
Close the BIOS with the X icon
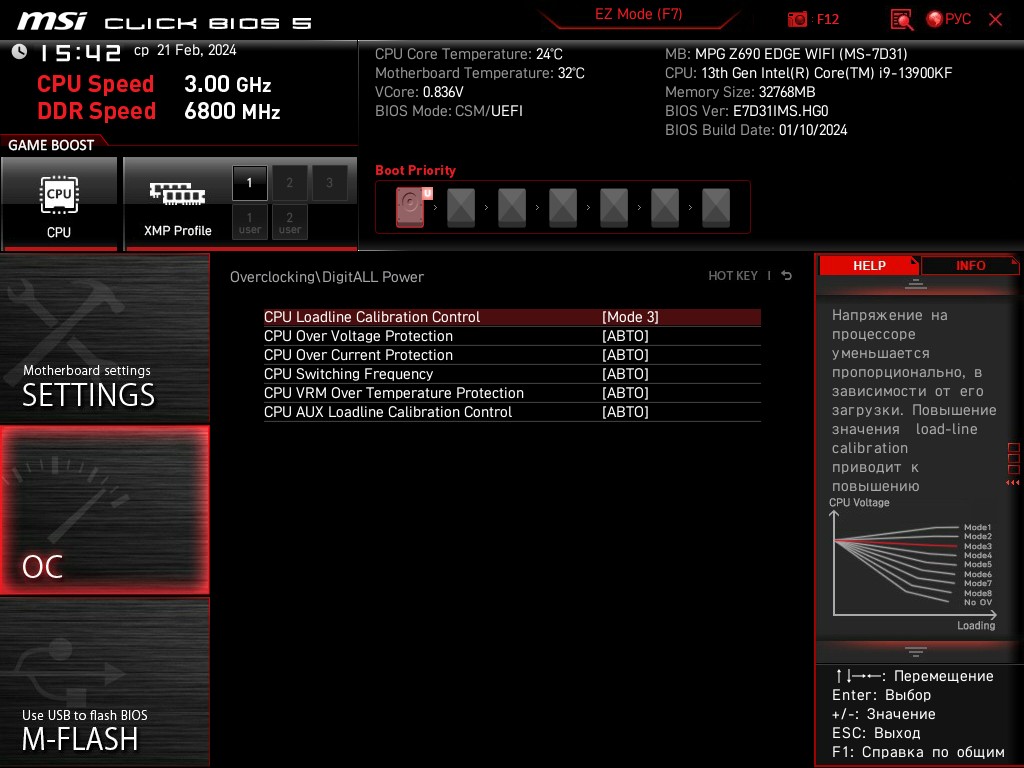[x=995, y=20]
